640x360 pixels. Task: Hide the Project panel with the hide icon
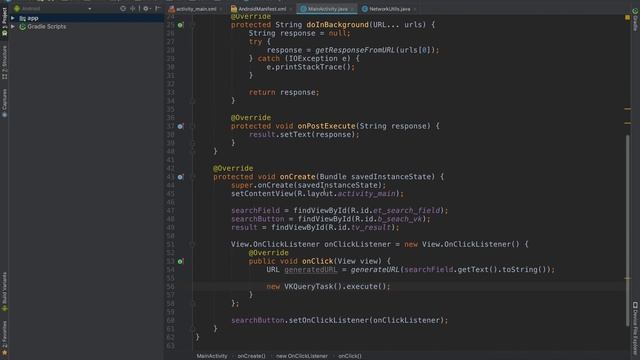pyautogui.click(x=158, y=8)
